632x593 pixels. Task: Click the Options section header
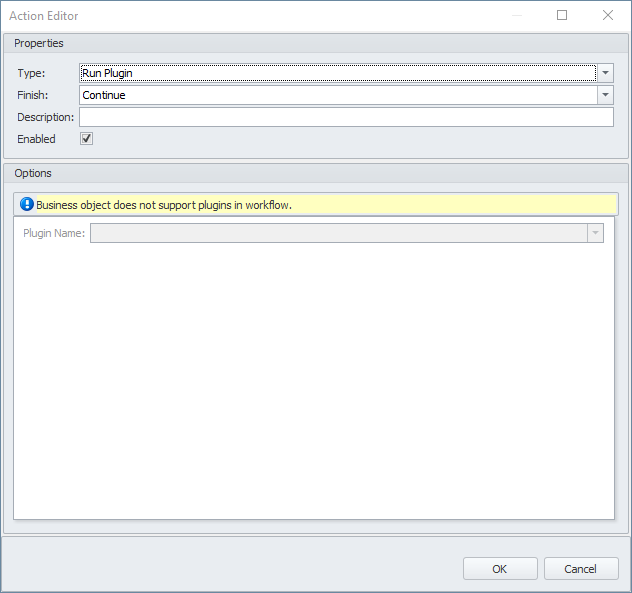[33, 173]
